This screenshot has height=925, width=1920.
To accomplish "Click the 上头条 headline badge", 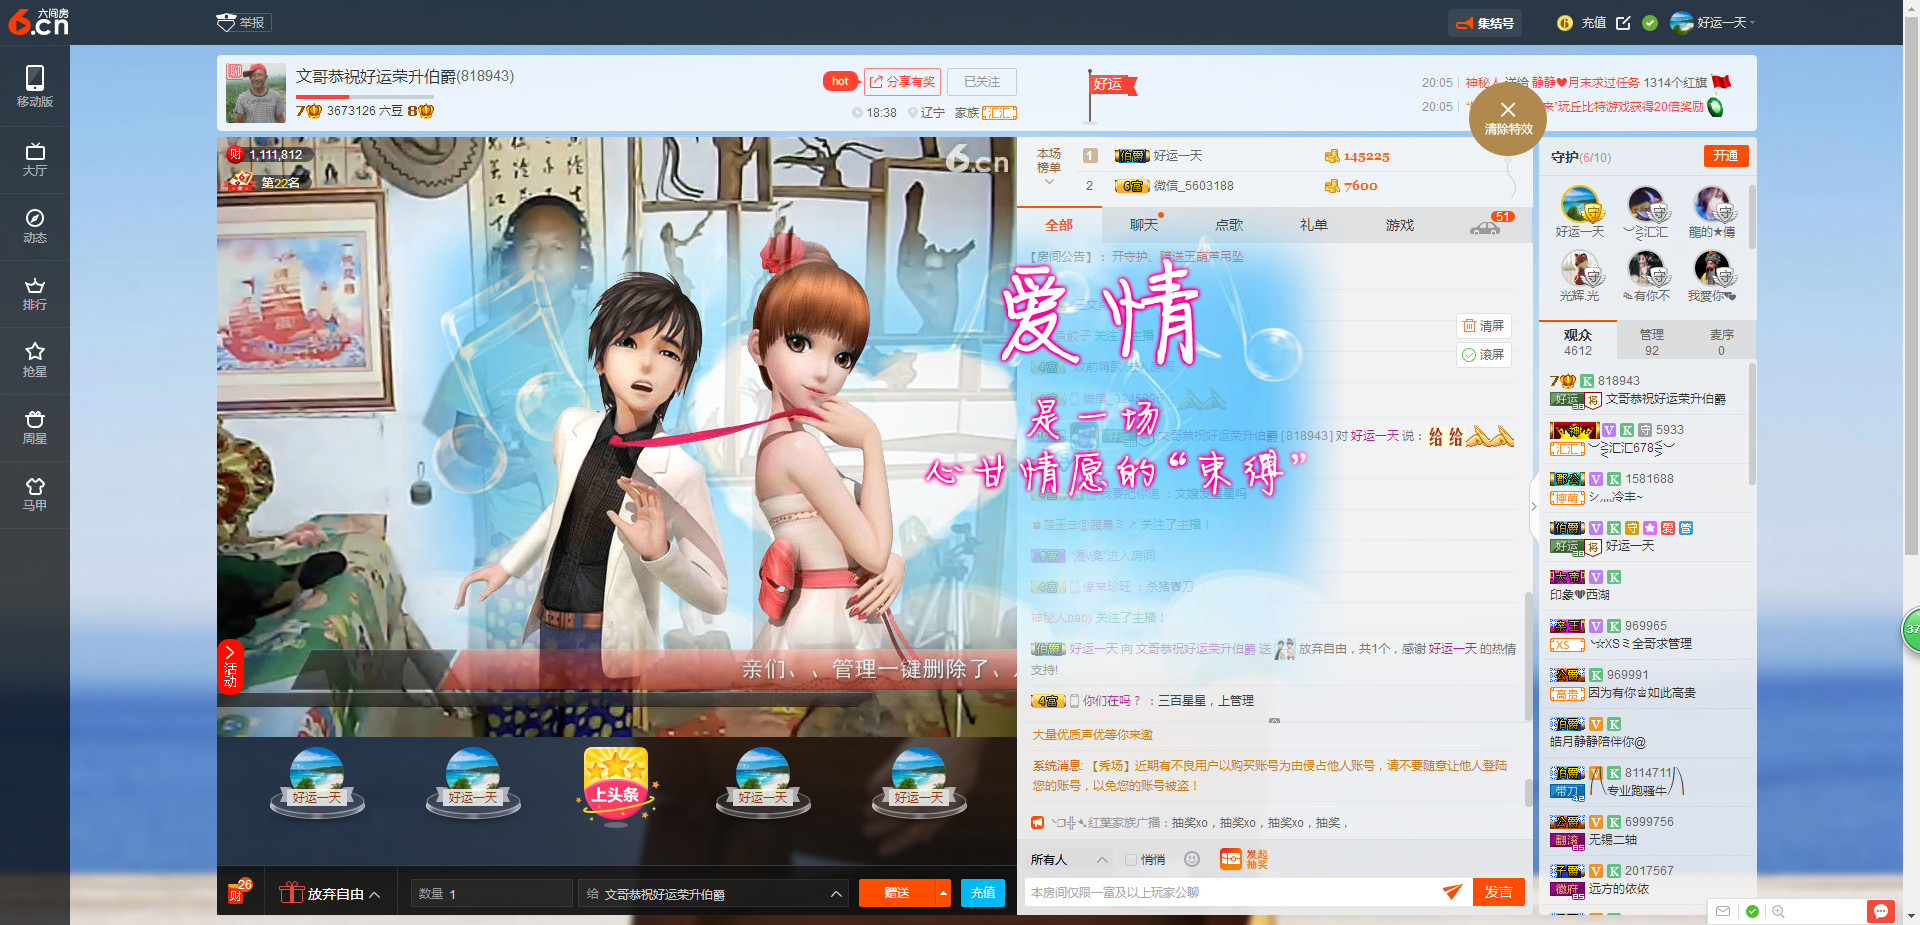I will click(x=616, y=786).
